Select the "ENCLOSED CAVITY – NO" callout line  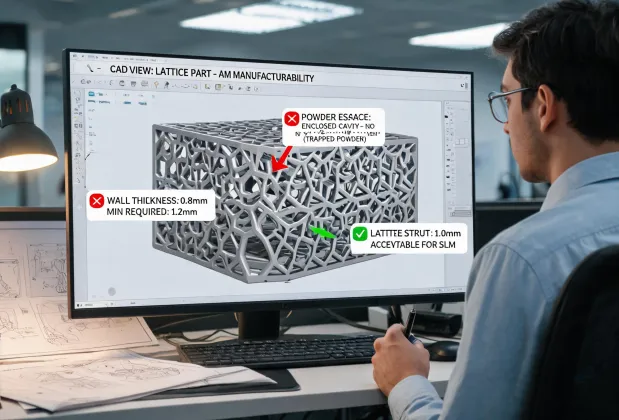338,126
